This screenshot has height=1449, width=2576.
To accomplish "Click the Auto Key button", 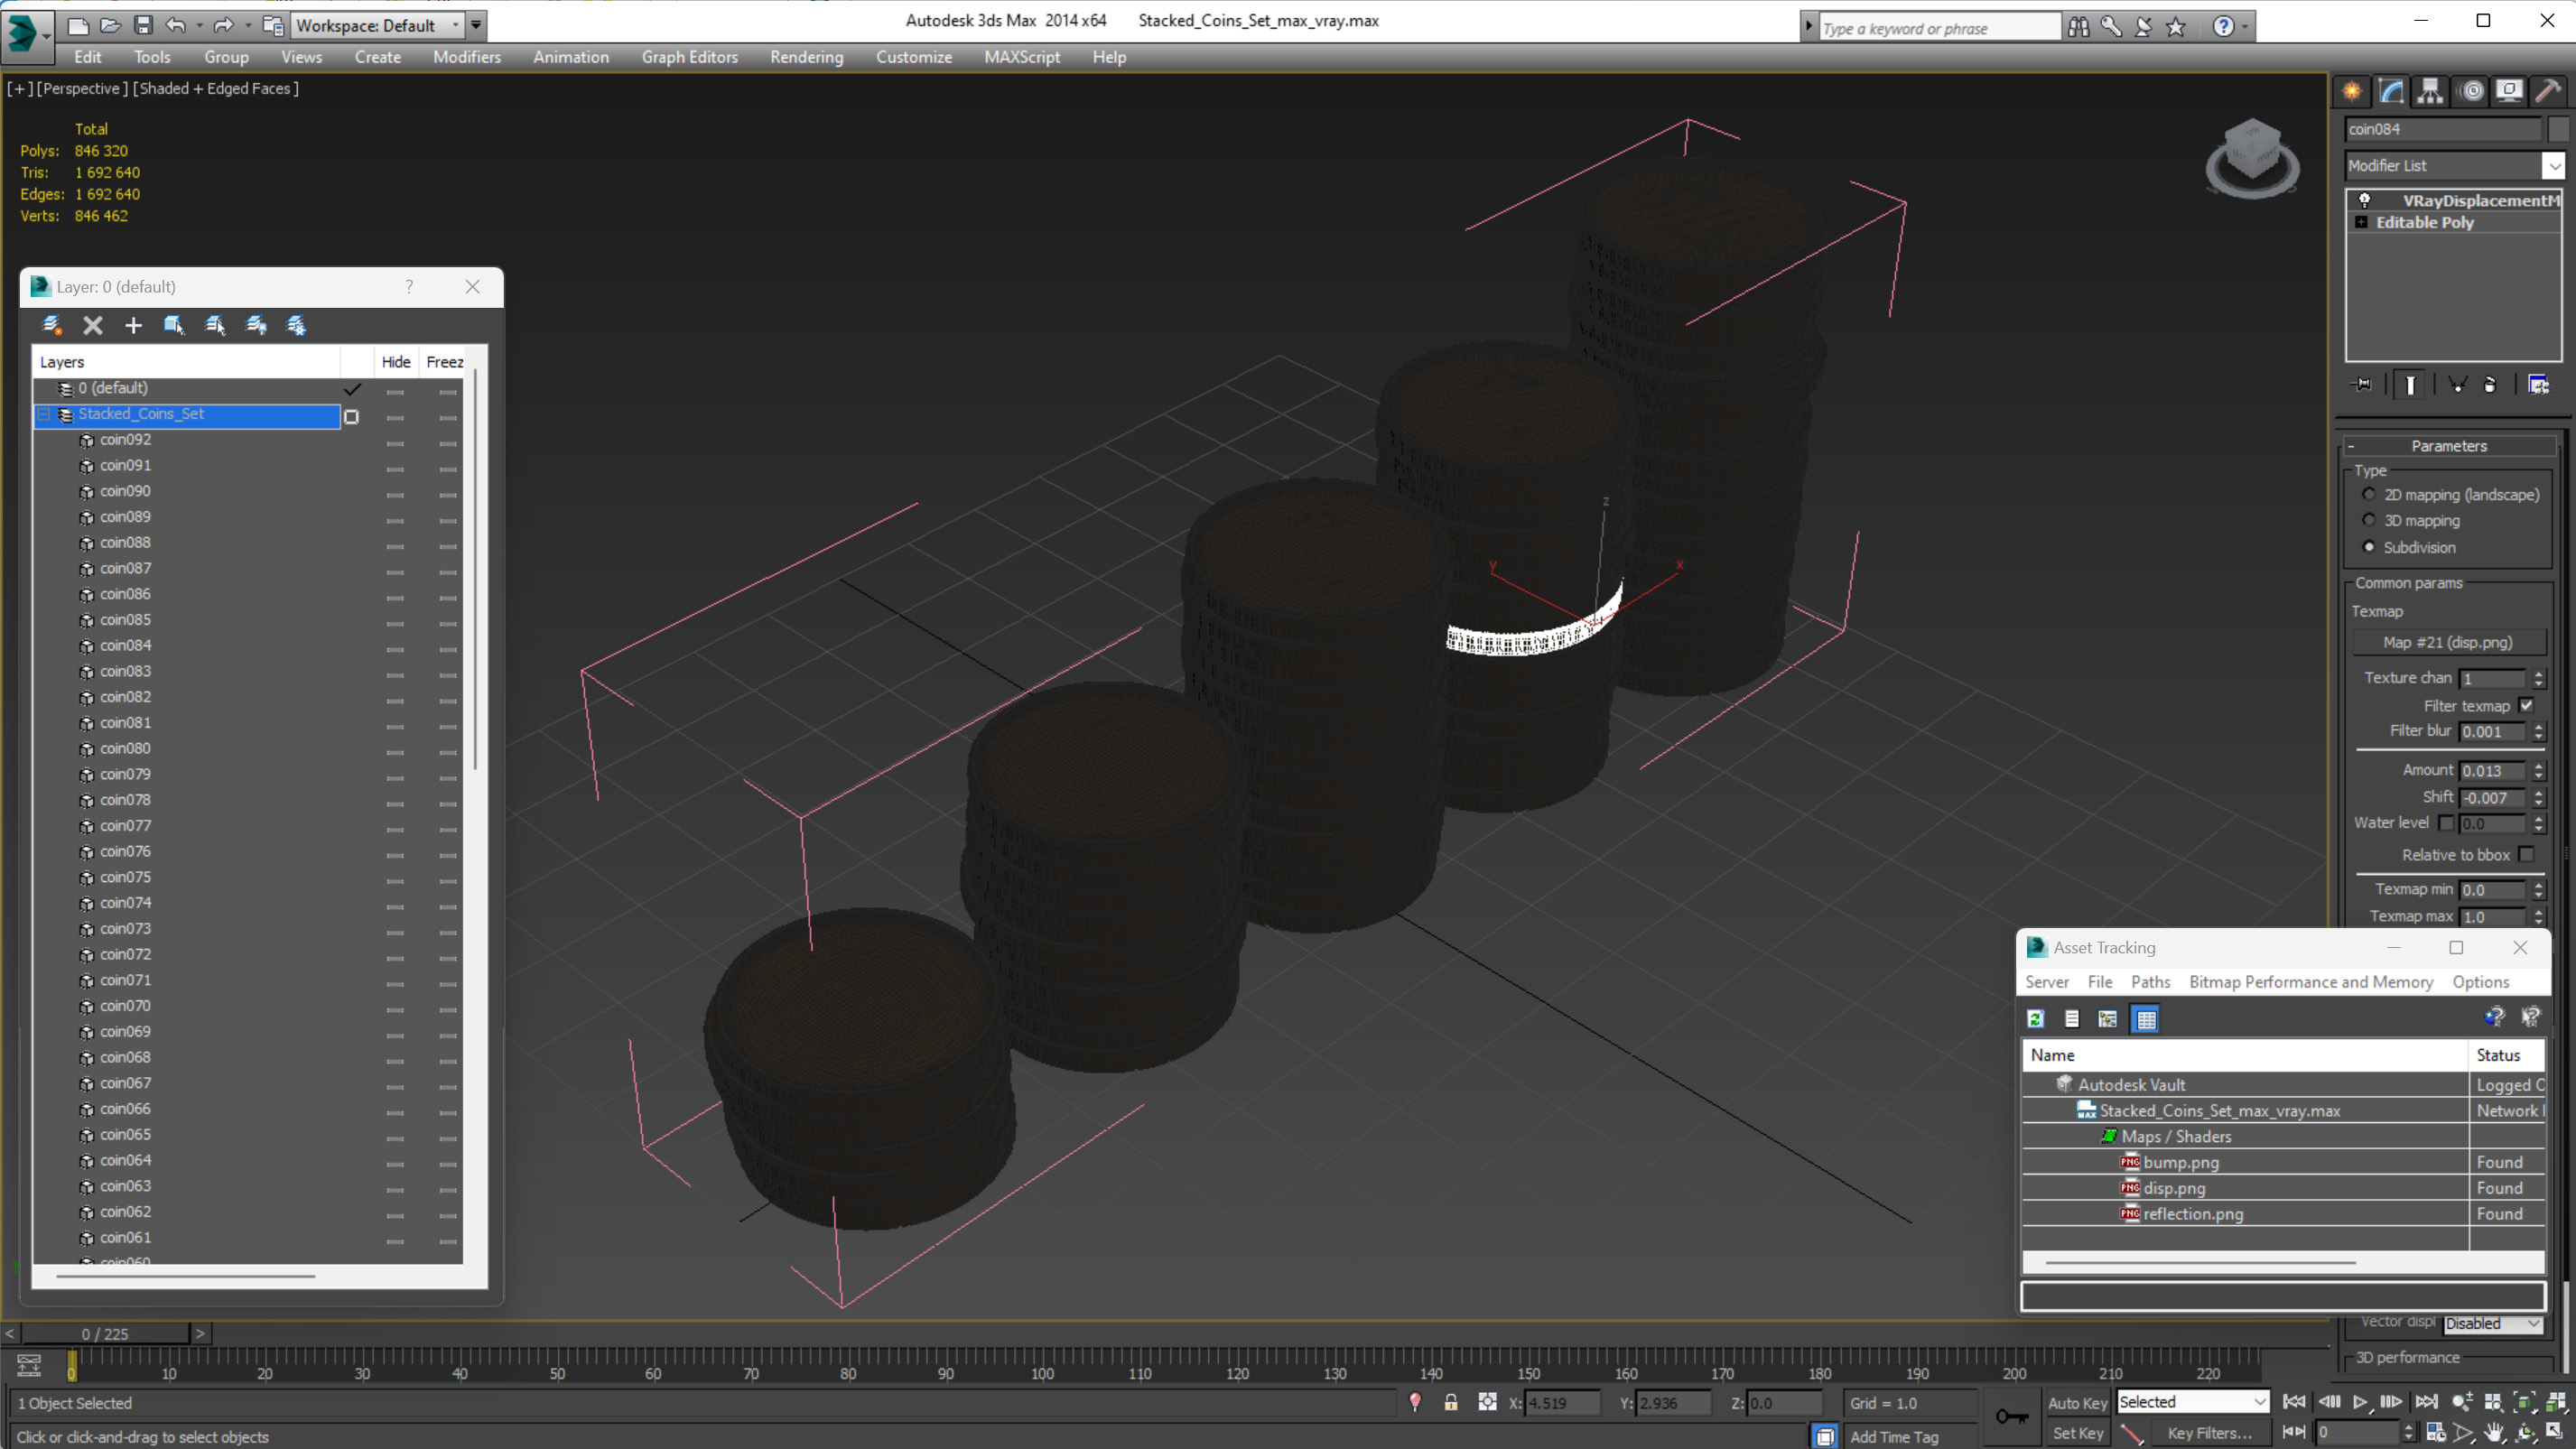I will 2077,1403.
